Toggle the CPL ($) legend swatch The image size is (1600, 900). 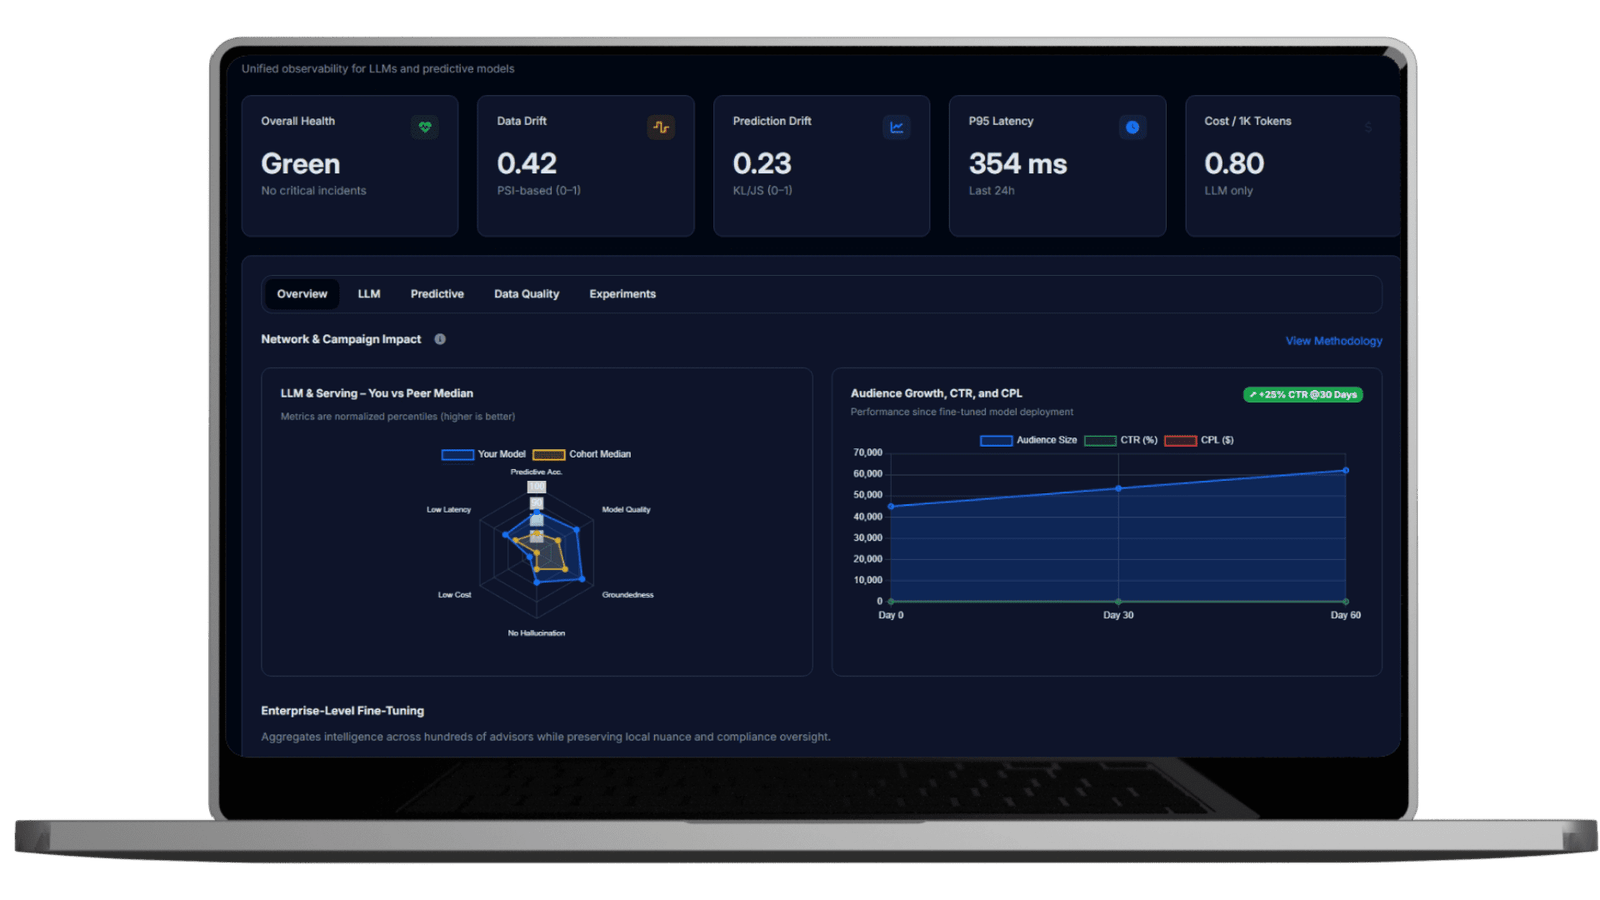[1180, 440]
